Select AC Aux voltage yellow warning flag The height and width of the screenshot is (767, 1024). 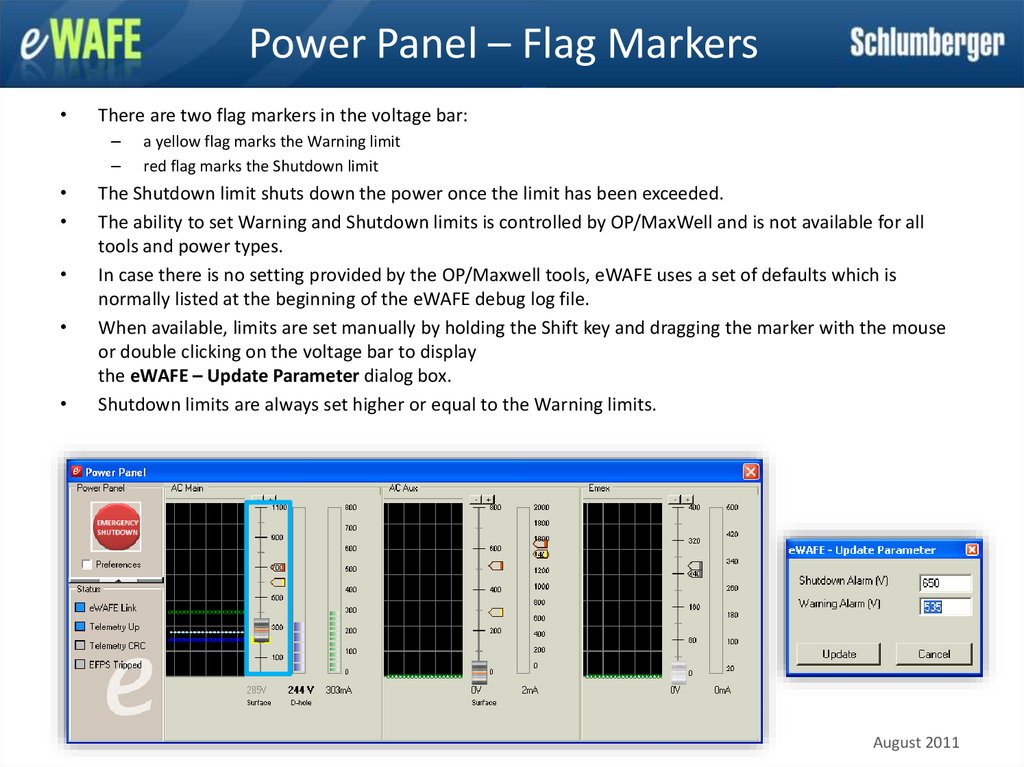496,612
